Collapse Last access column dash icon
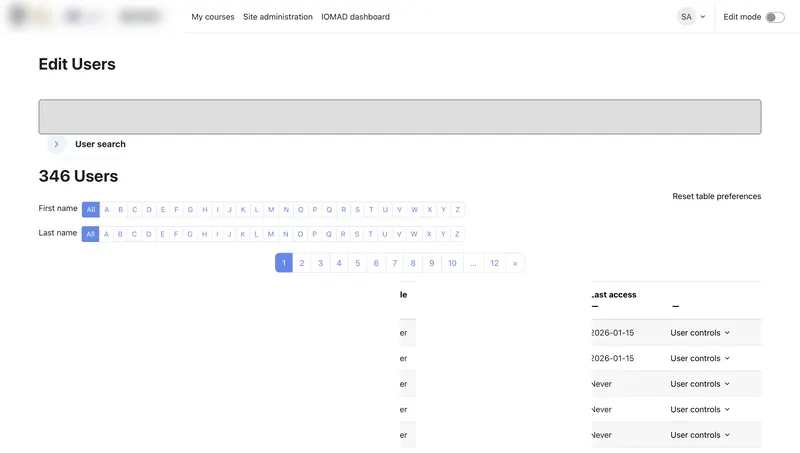800x453 pixels. click(x=595, y=307)
